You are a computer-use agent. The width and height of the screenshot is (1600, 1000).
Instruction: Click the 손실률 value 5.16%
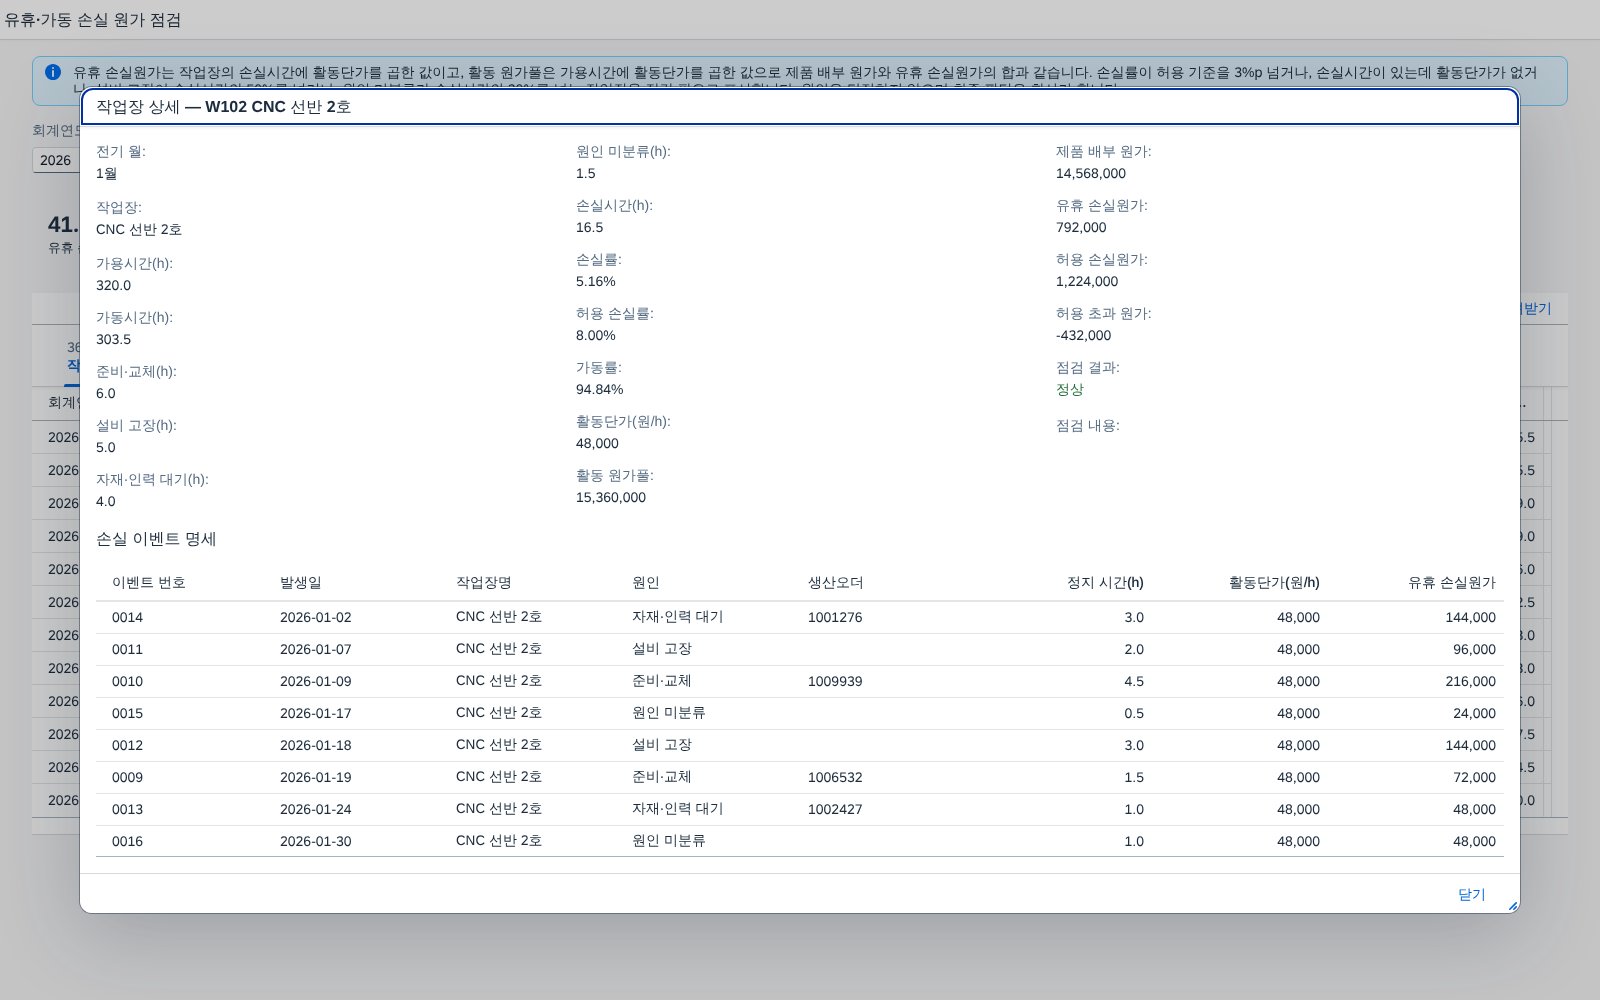[596, 281]
